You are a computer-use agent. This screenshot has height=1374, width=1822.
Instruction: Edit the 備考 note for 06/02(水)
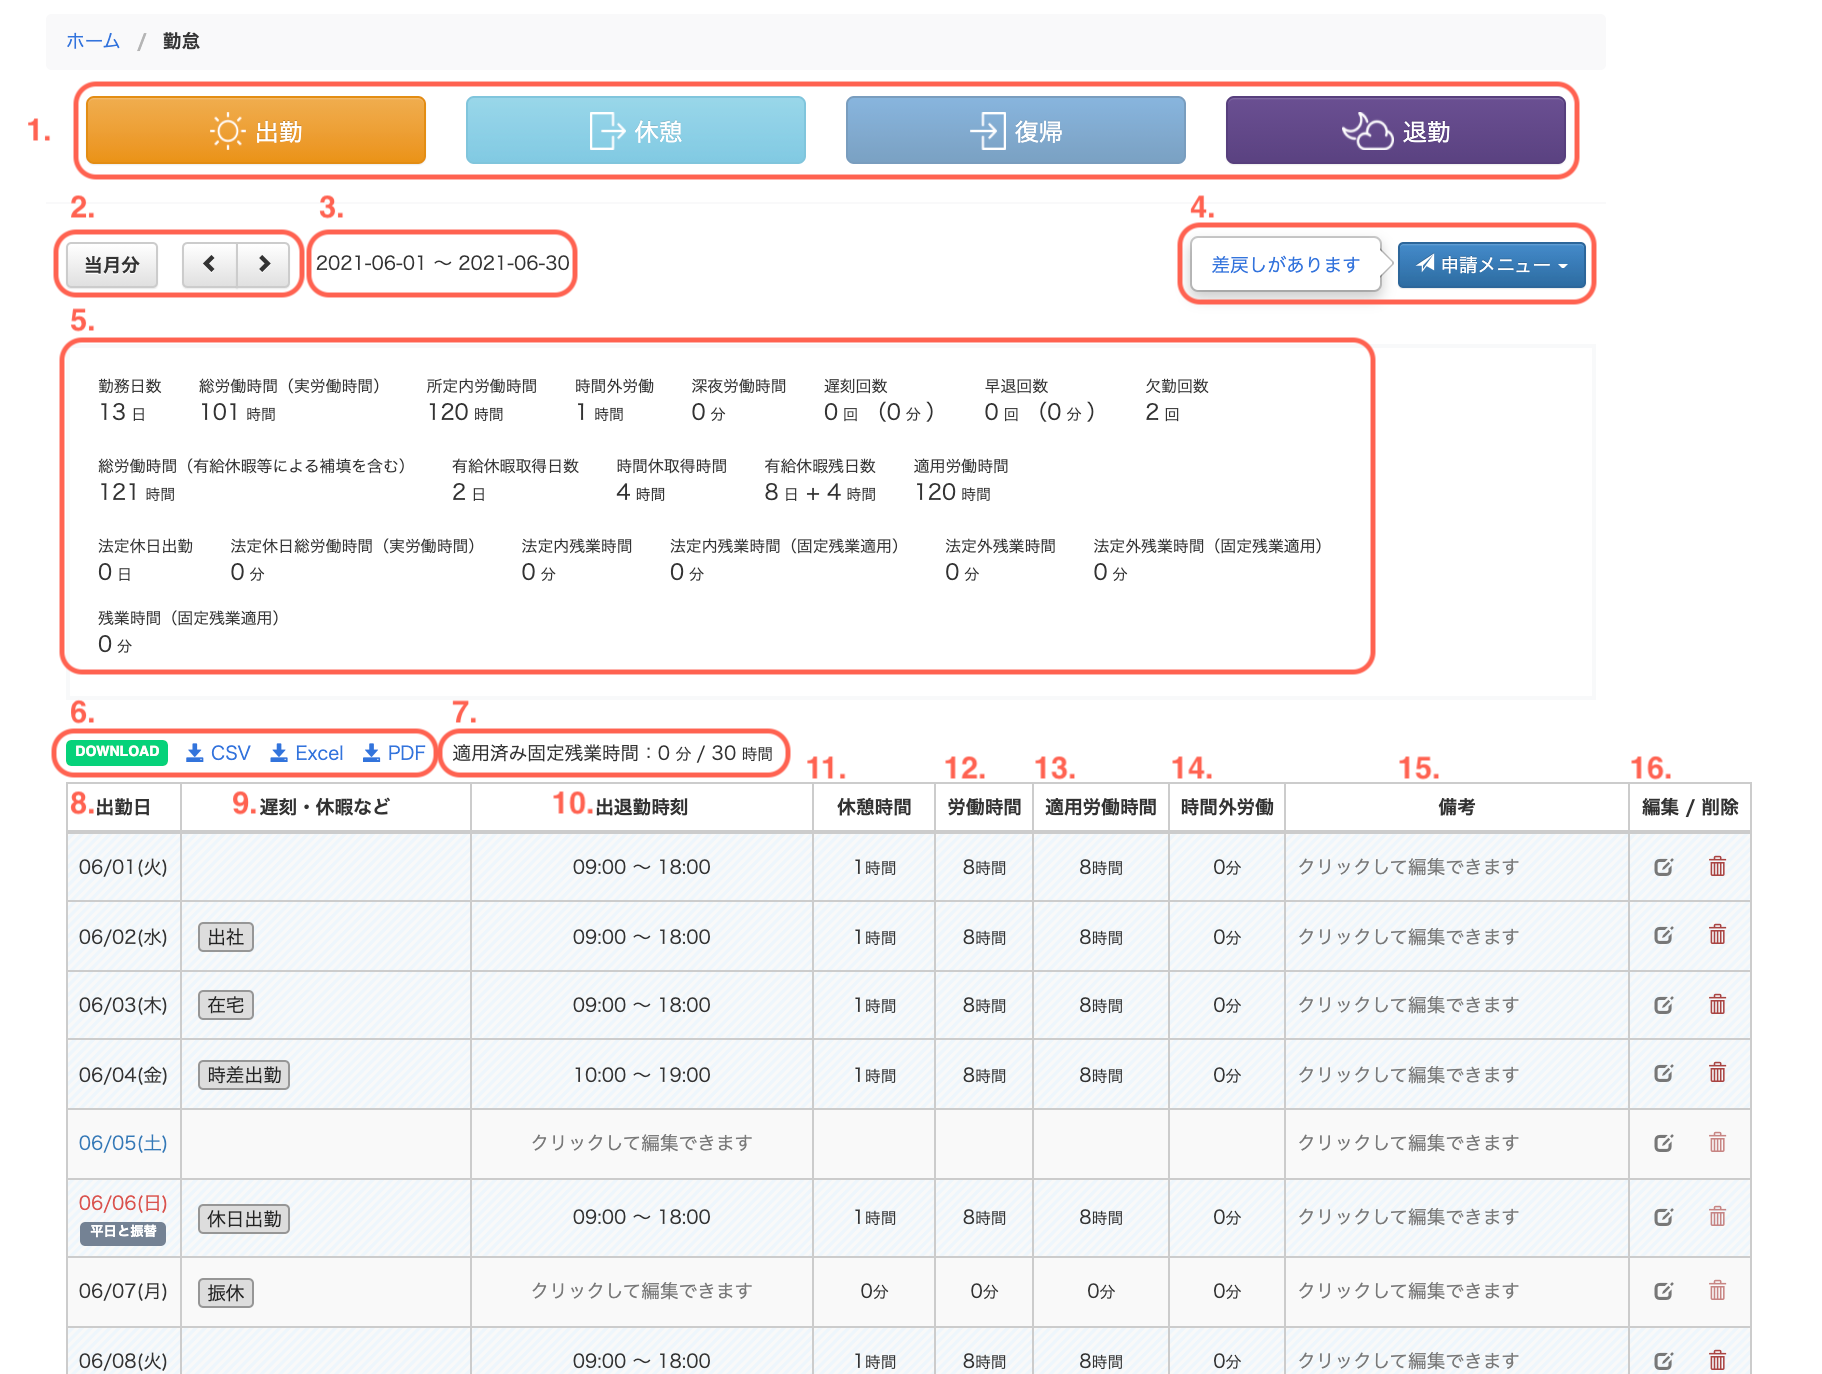click(1456, 937)
